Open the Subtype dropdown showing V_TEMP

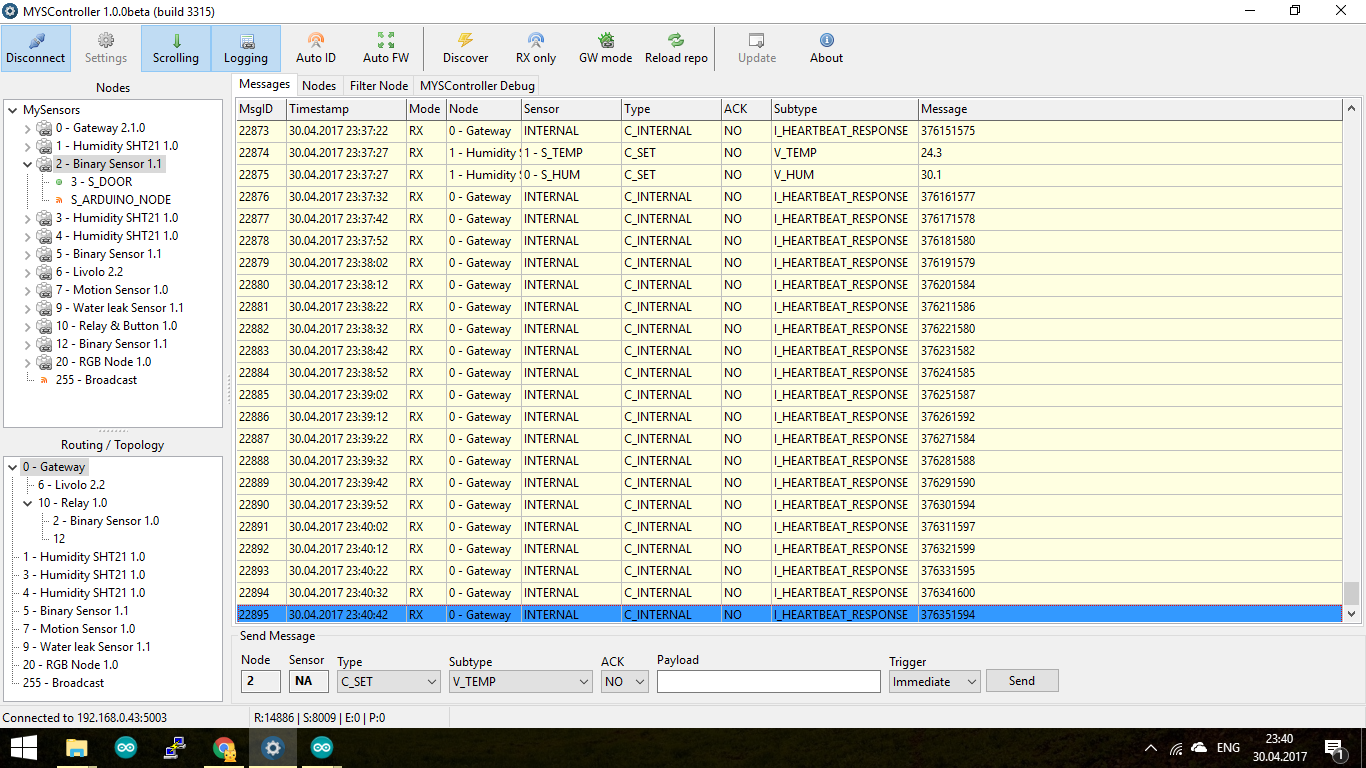(x=520, y=681)
